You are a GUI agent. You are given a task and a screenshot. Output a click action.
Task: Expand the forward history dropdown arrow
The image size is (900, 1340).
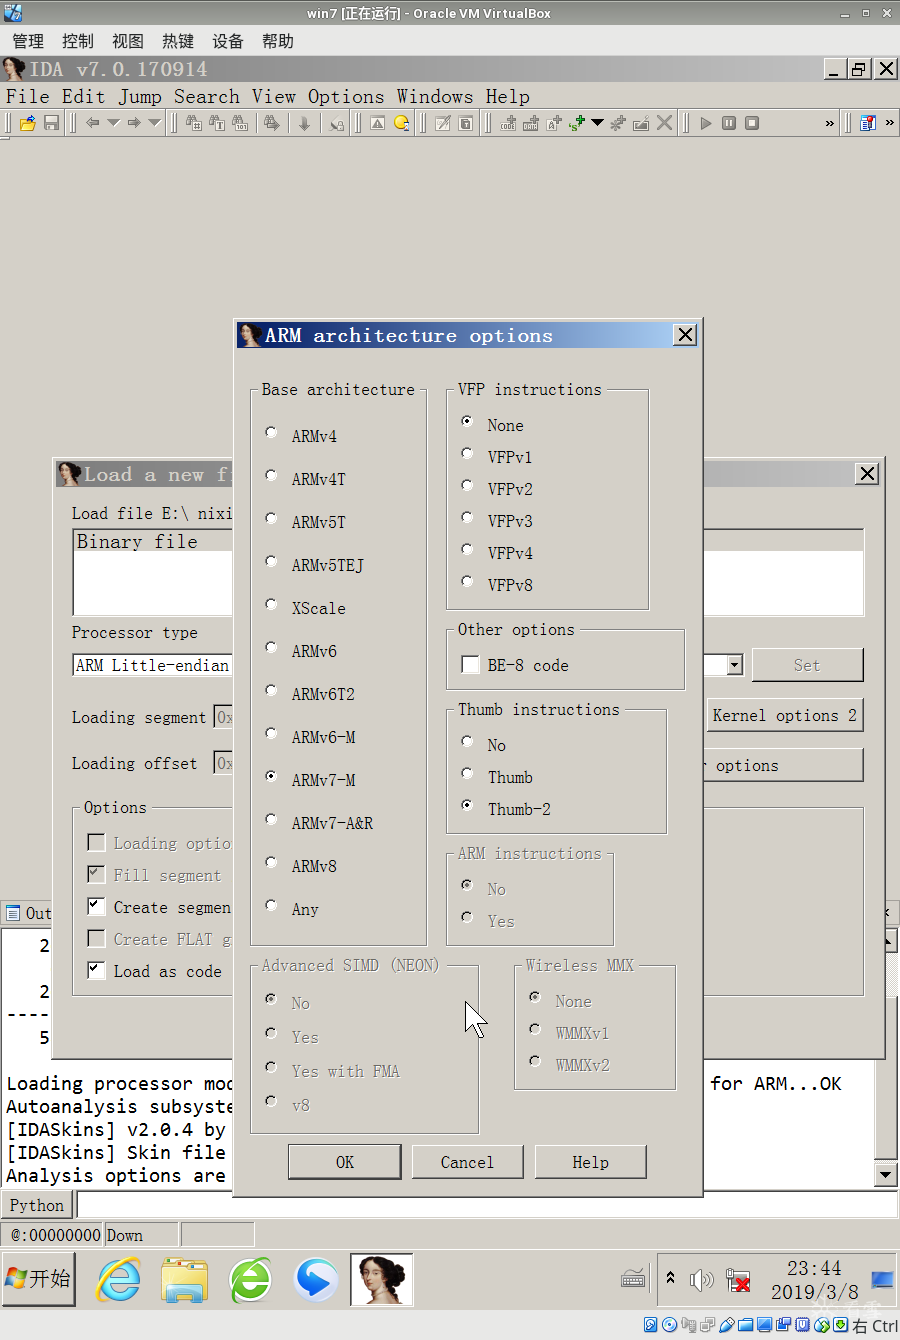pyautogui.click(x=154, y=123)
